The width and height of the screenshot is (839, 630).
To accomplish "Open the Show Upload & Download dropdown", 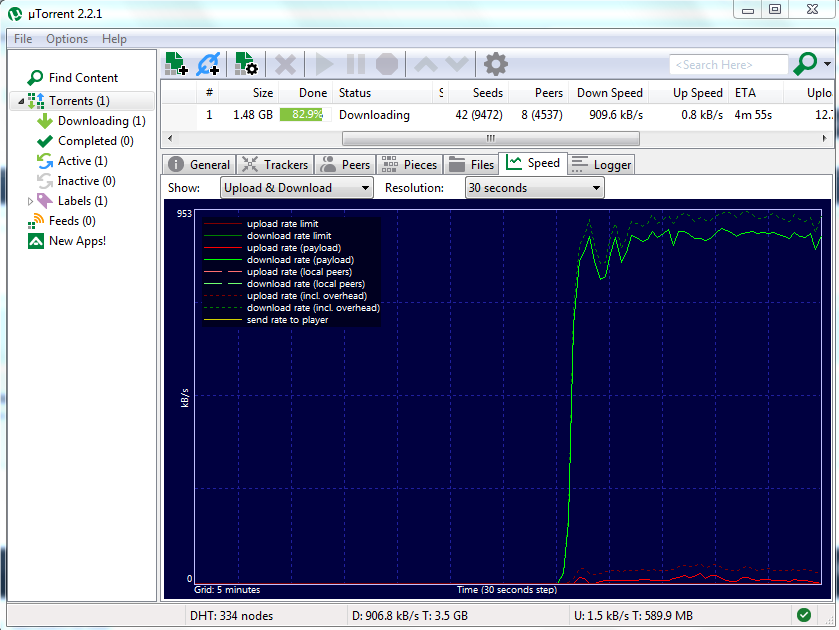I will point(297,188).
